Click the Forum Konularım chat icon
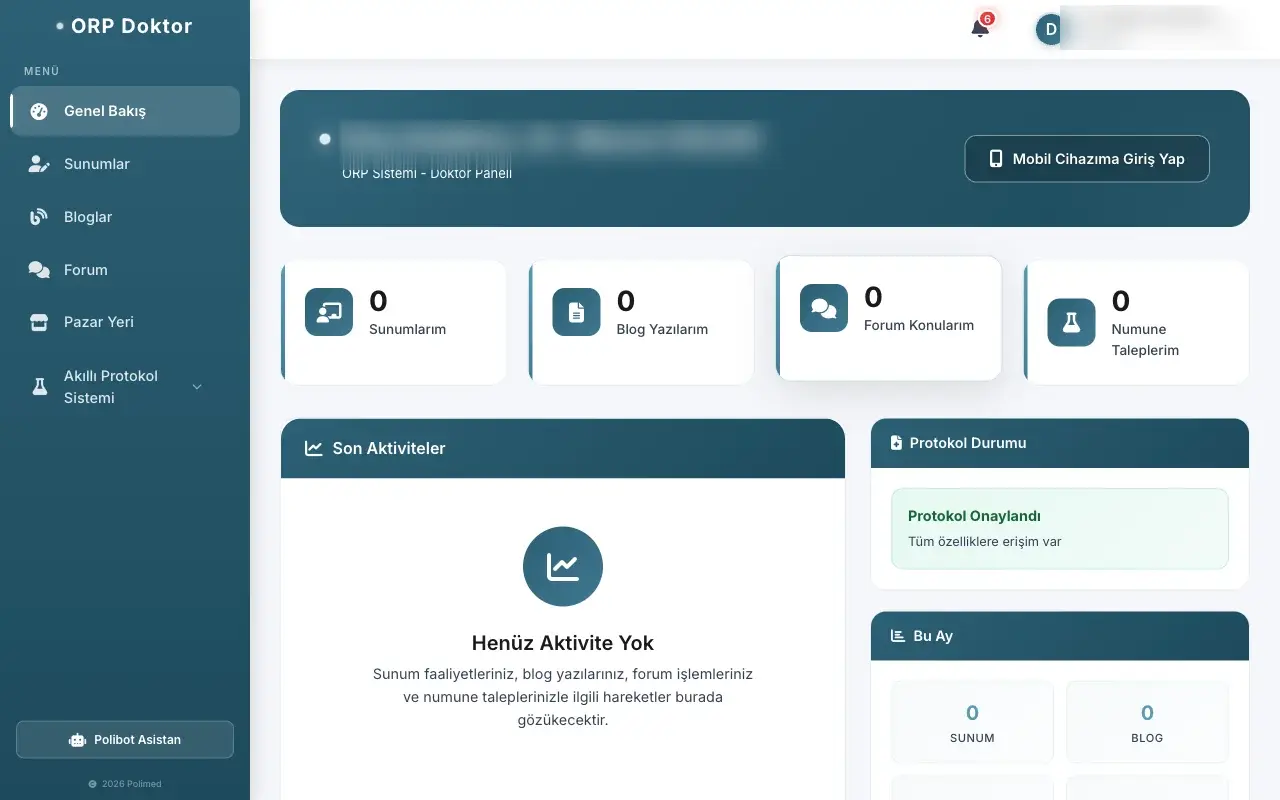 (x=824, y=308)
